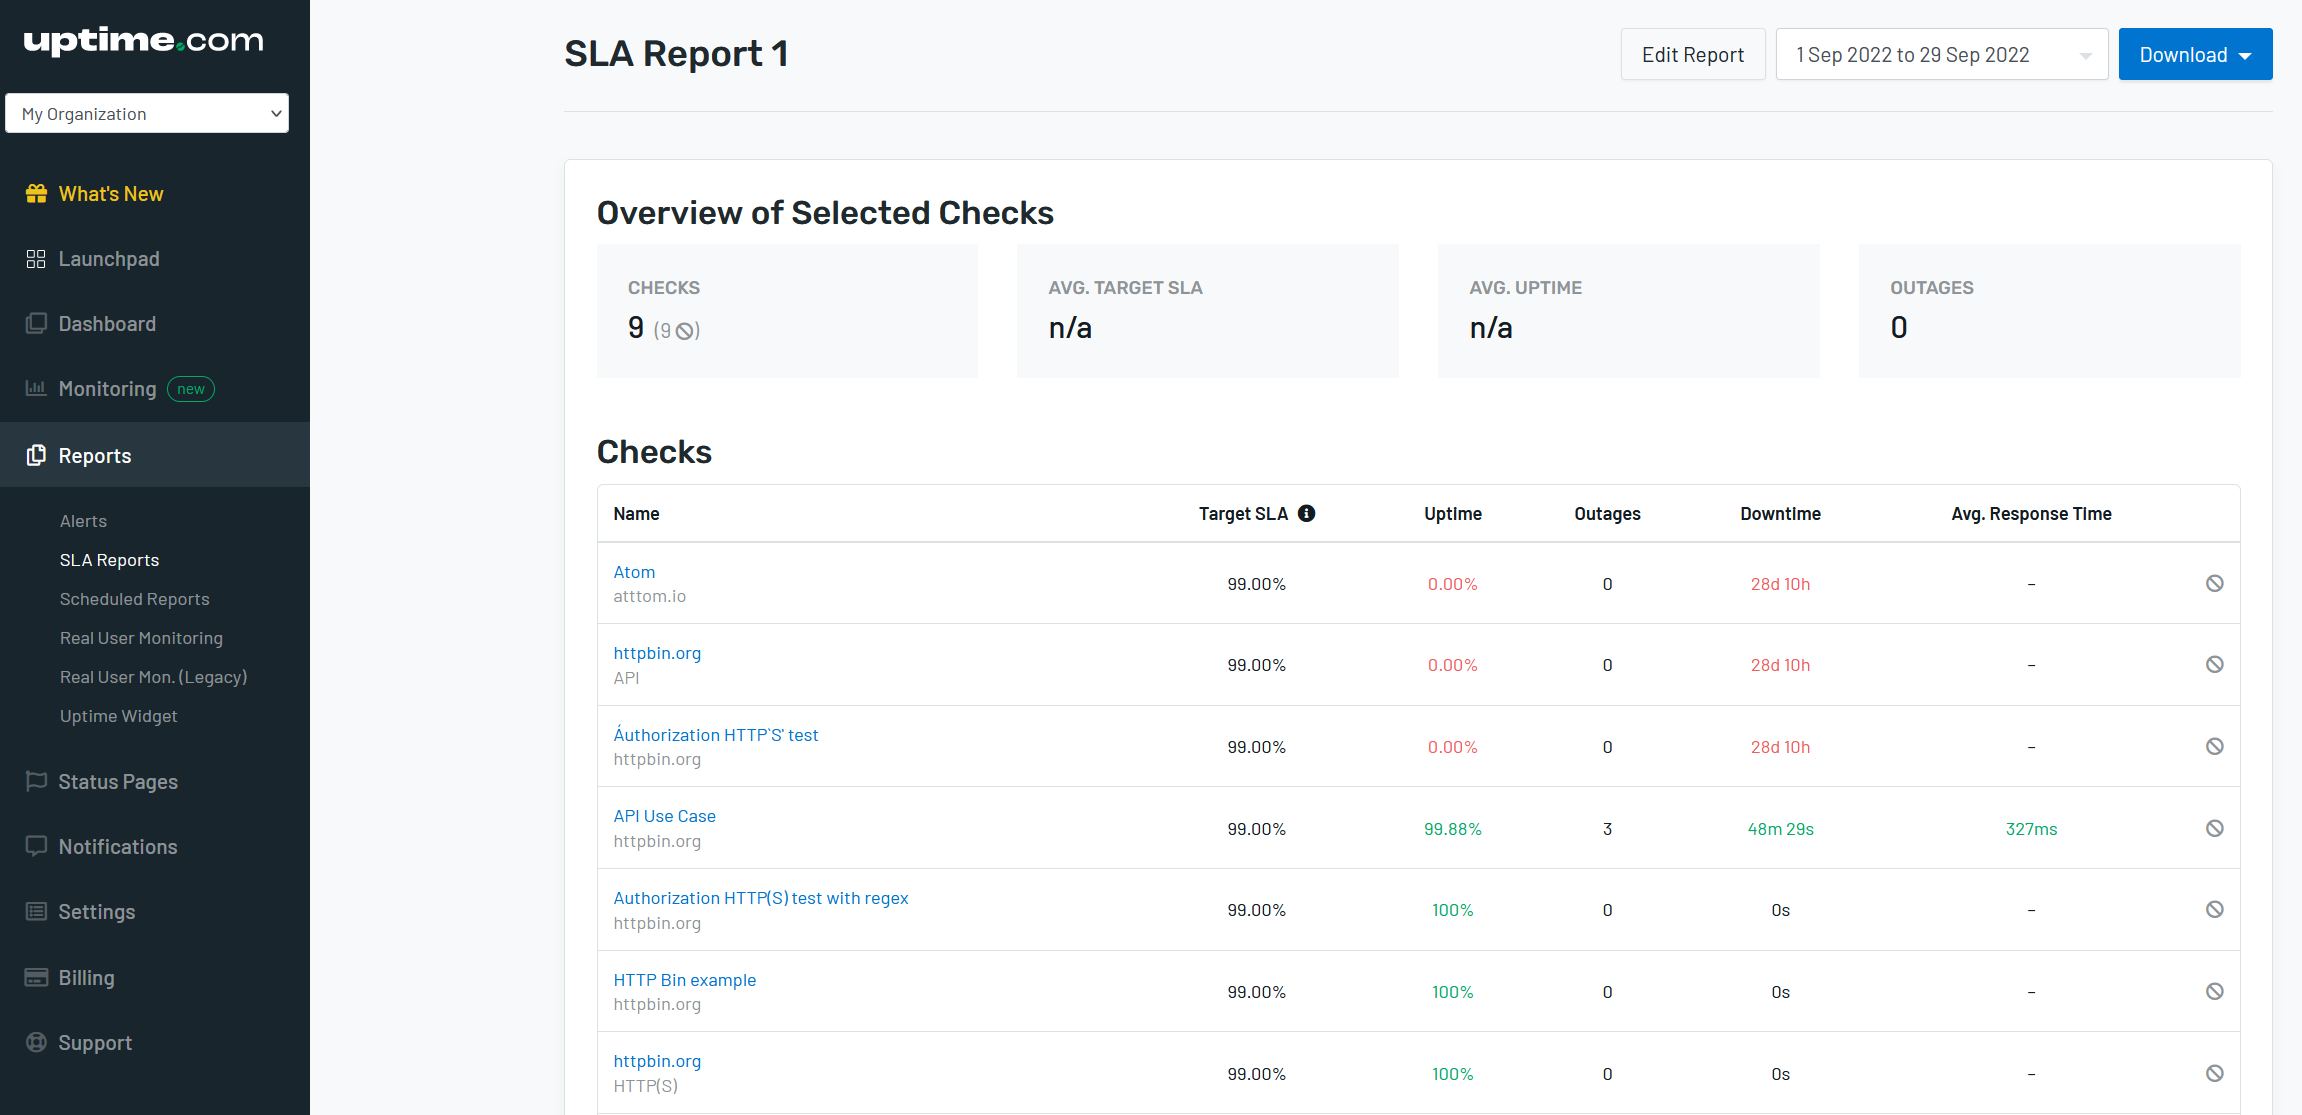
Task: Open the Settings icon
Action: click(36, 911)
